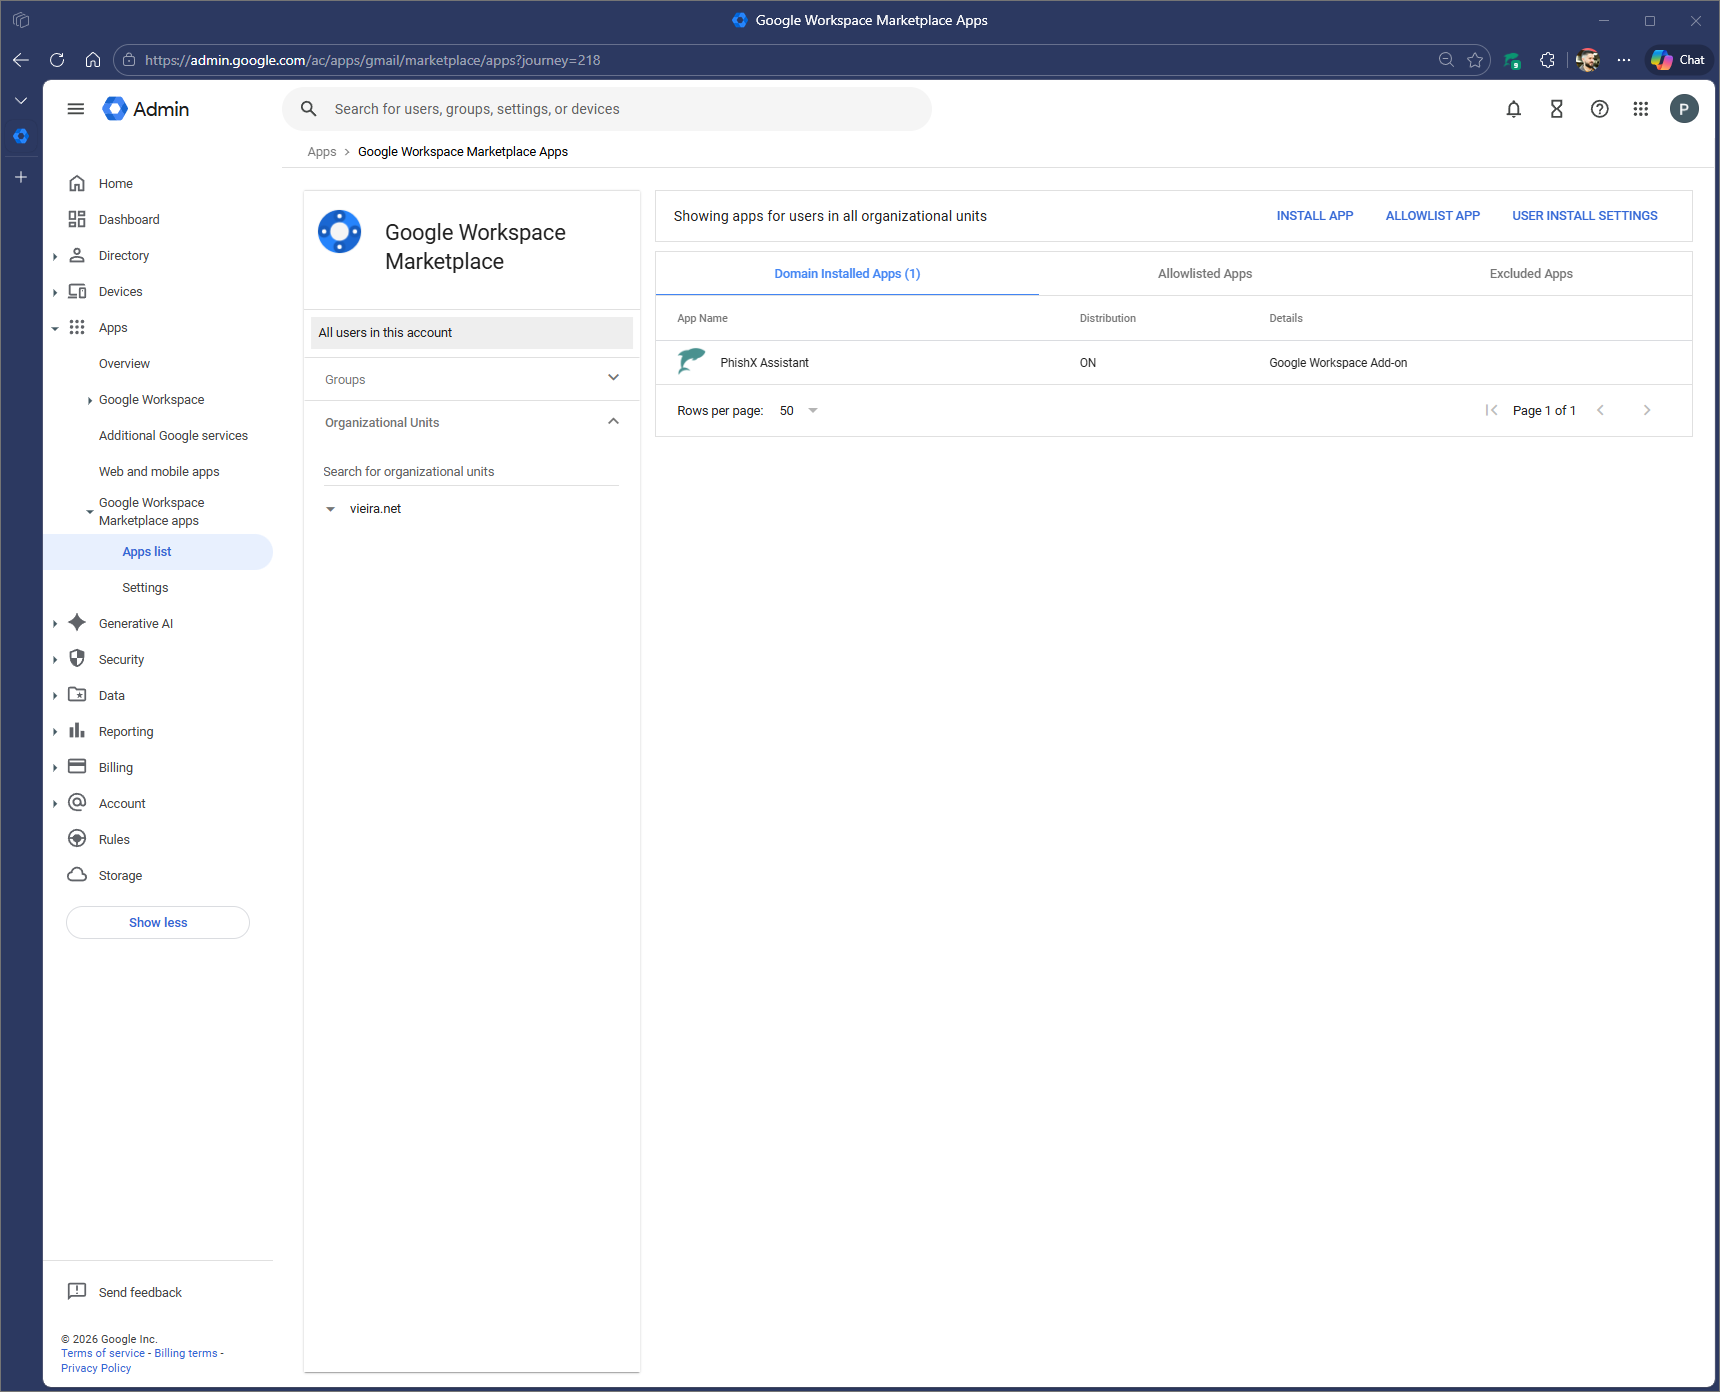Open the help question mark icon
Image resolution: width=1720 pixels, height=1392 pixels.
[1599, 109]
